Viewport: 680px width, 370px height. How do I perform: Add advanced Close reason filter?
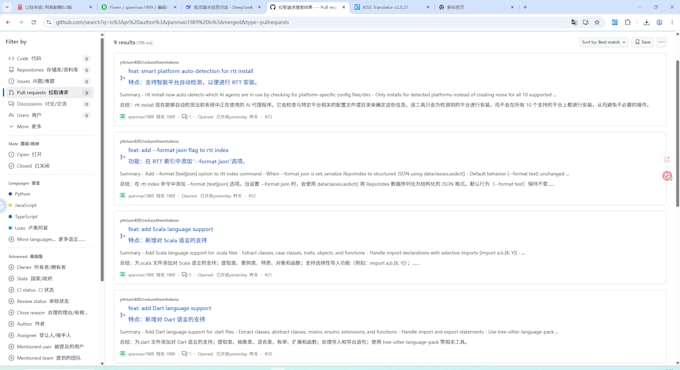coord(48,312)
